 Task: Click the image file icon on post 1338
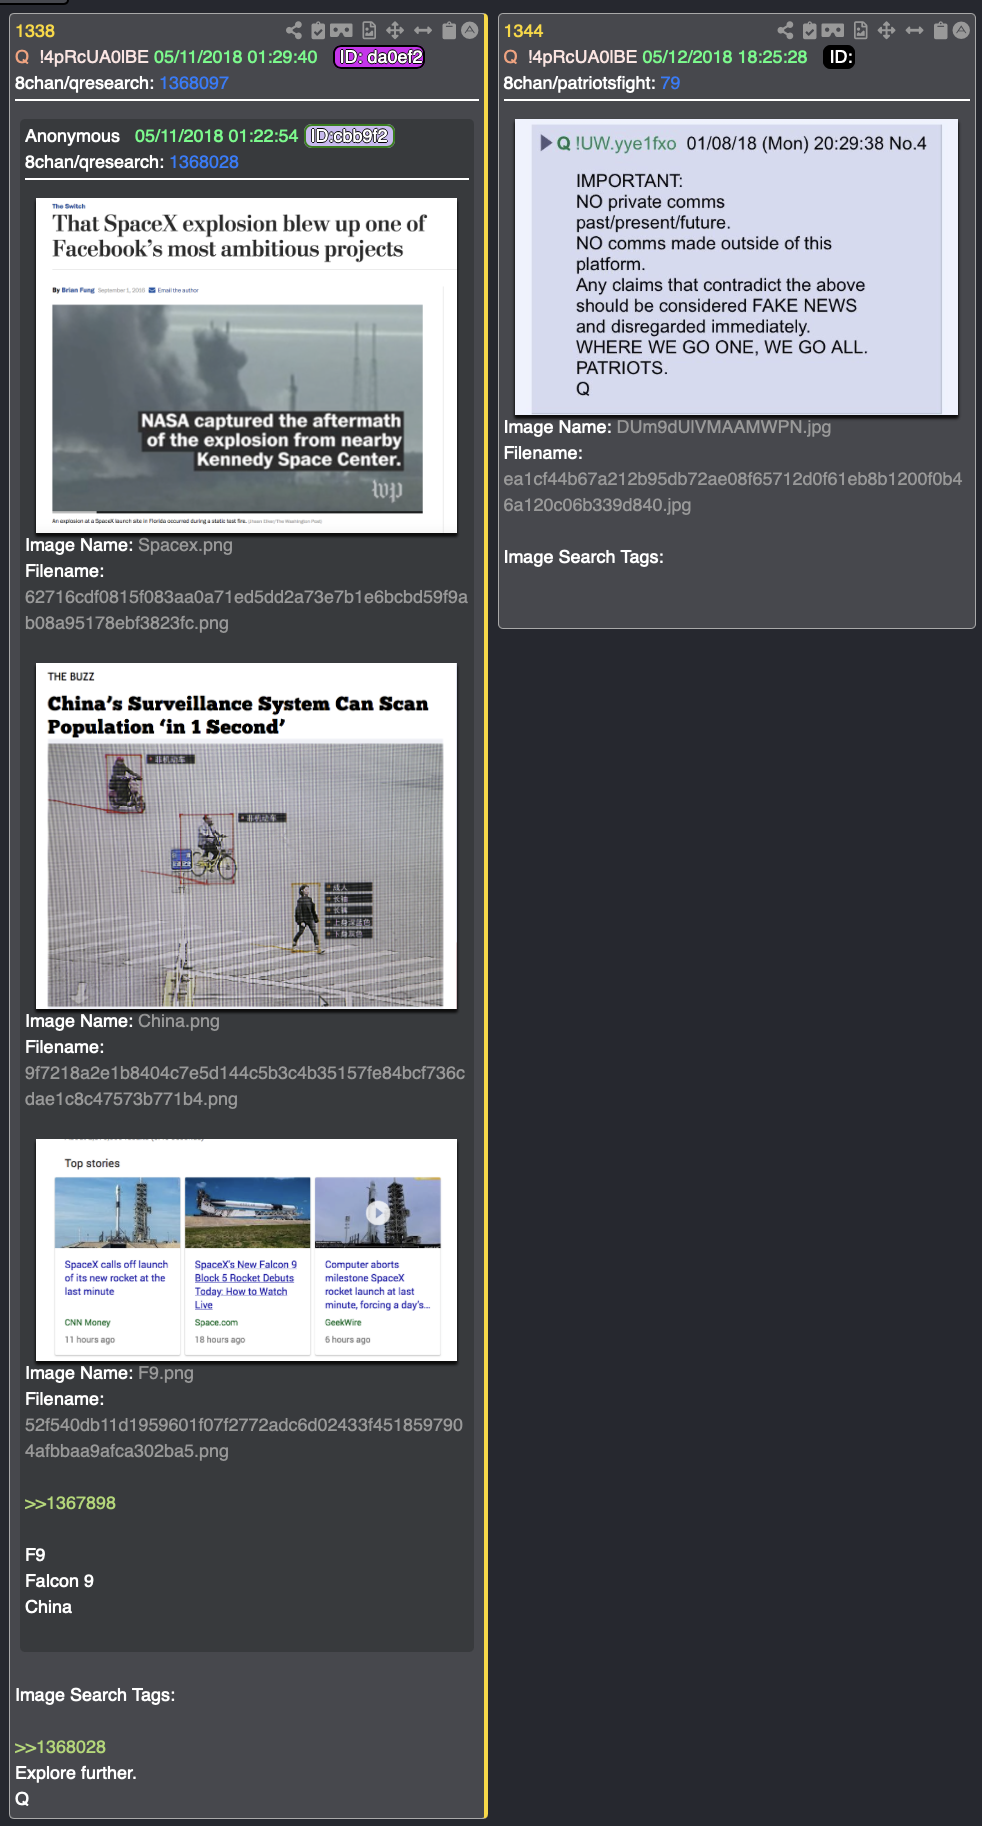[x=369, y=31]
